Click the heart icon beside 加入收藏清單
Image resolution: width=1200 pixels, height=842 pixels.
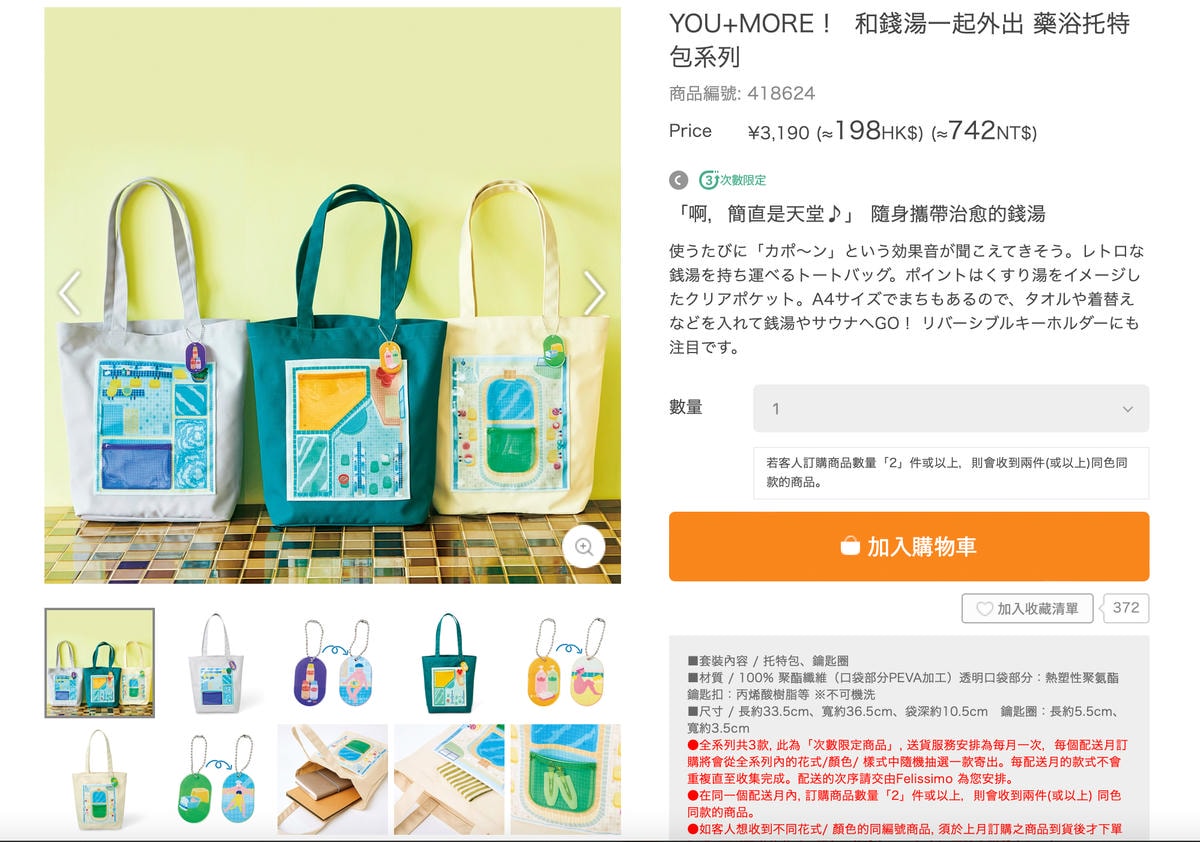(x=984, y=608)
